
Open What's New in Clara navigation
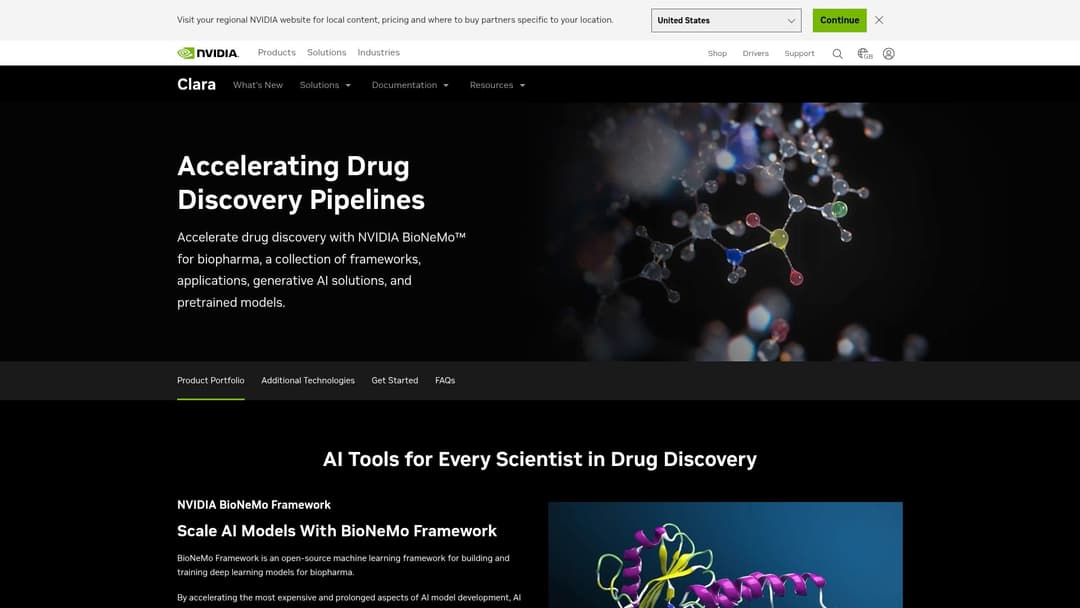[258, 85]
